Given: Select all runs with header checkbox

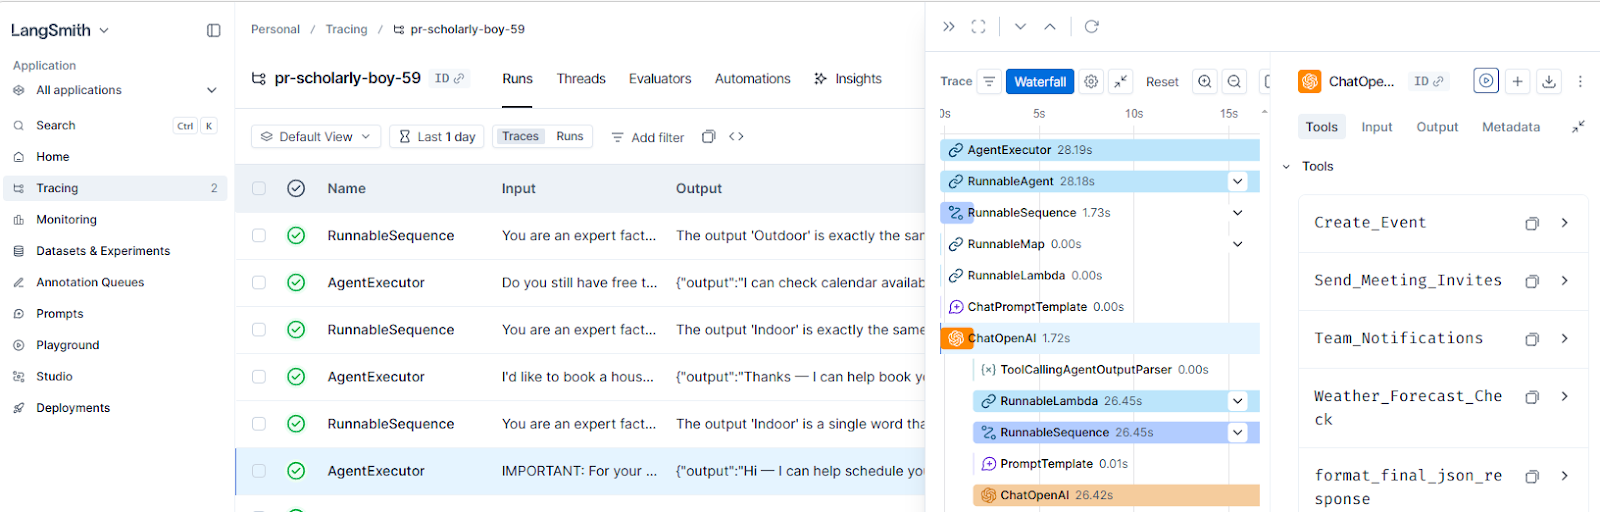Looking at the screenshot, I should (x=259, y=188).
